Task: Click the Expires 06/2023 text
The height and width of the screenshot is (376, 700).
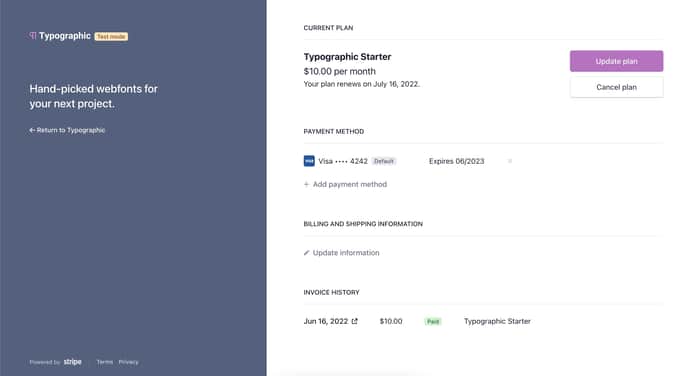Action: point(456,161)
